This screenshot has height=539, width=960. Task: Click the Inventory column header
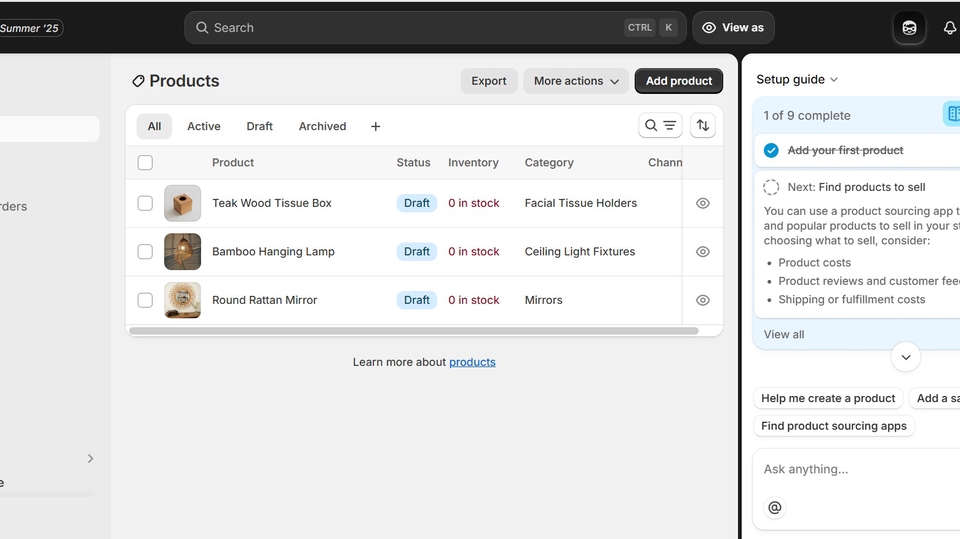[x=473, y=162]
